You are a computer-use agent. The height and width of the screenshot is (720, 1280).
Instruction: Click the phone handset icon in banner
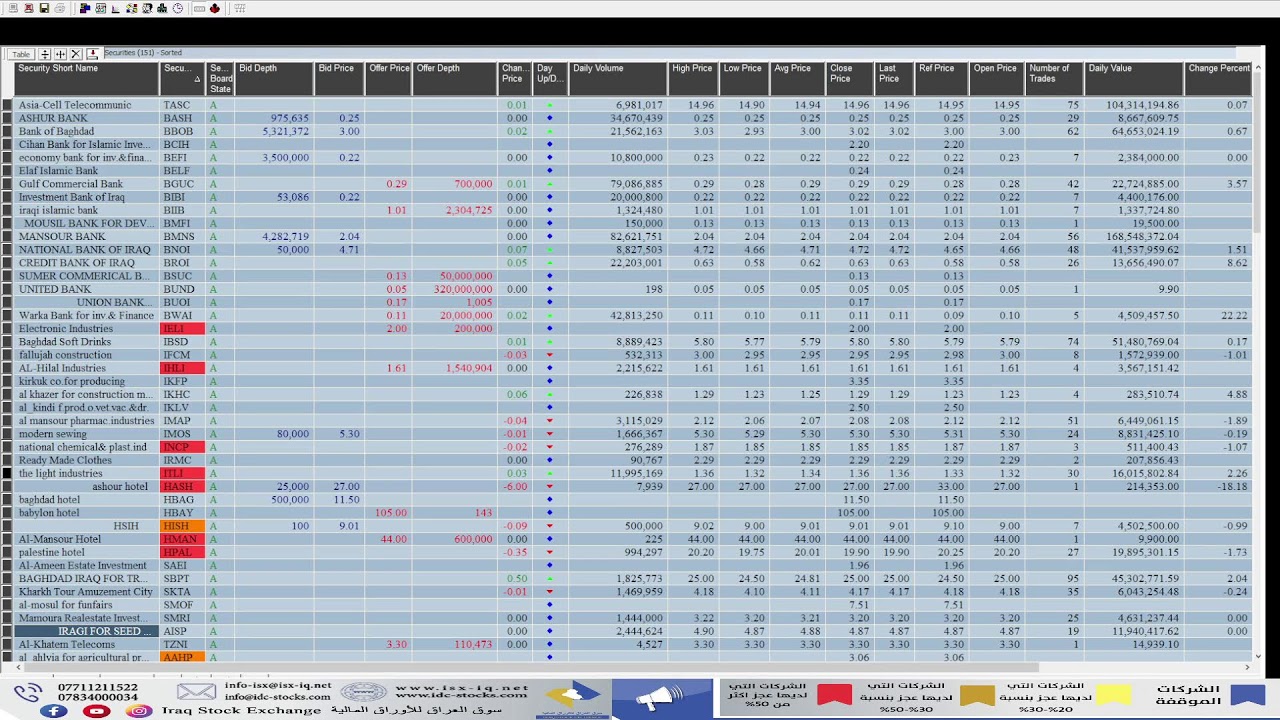coord(29,692)
